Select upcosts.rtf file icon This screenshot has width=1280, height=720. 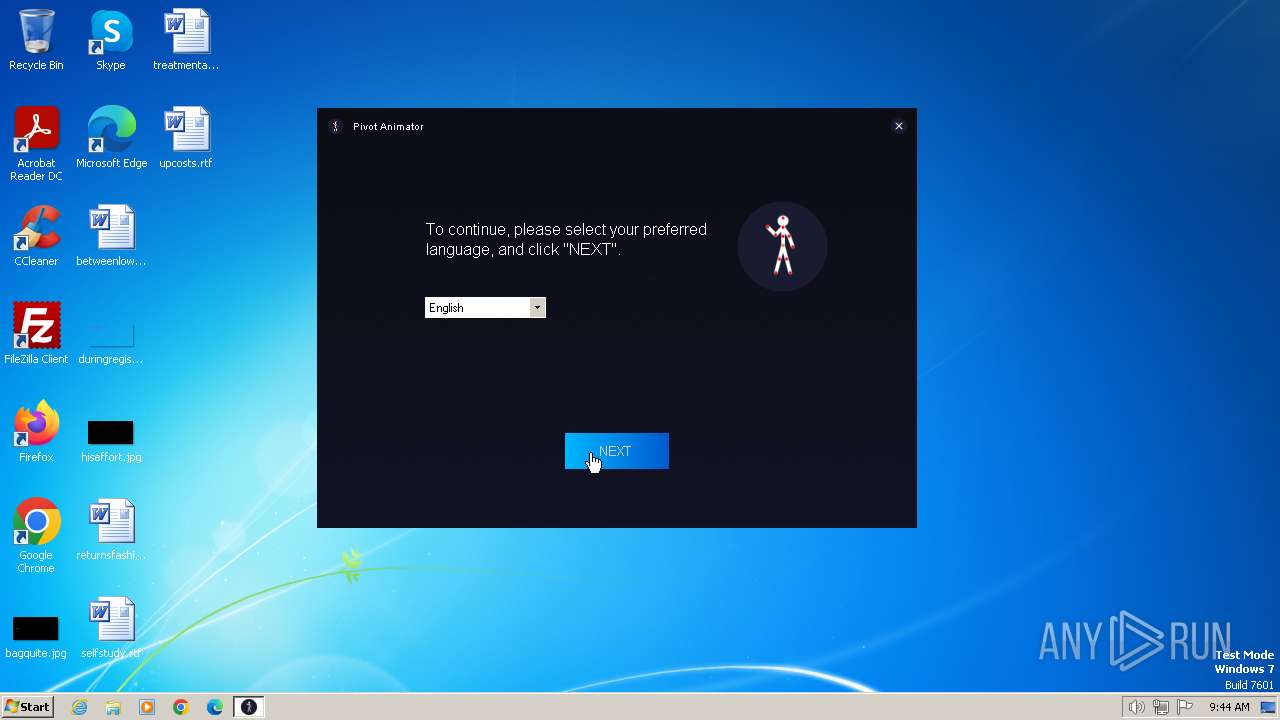[x=186, y=138]
